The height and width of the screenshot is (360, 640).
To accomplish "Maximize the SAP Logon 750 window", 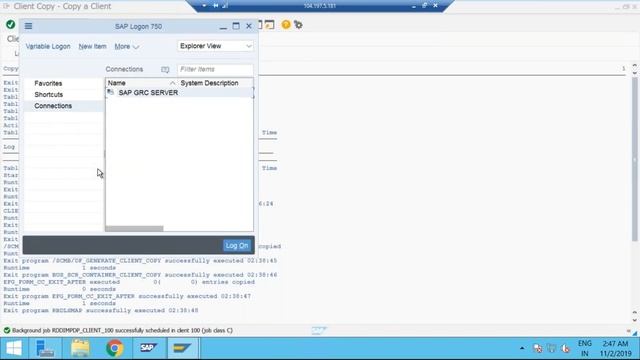I will [236, 26].
